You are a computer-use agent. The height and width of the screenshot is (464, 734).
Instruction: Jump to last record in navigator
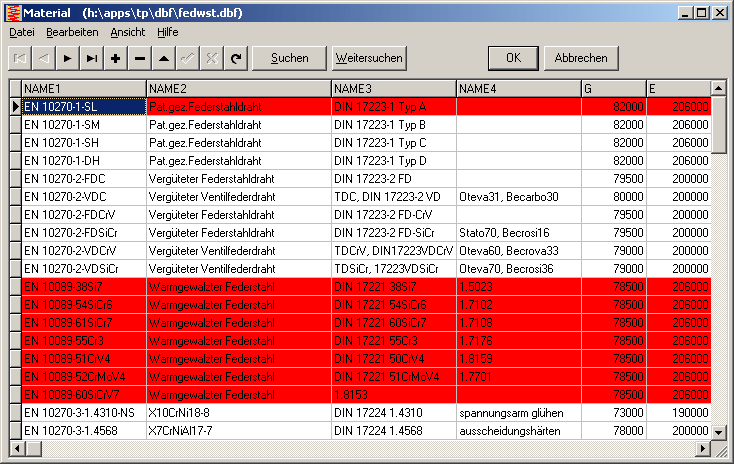point(92,58)
